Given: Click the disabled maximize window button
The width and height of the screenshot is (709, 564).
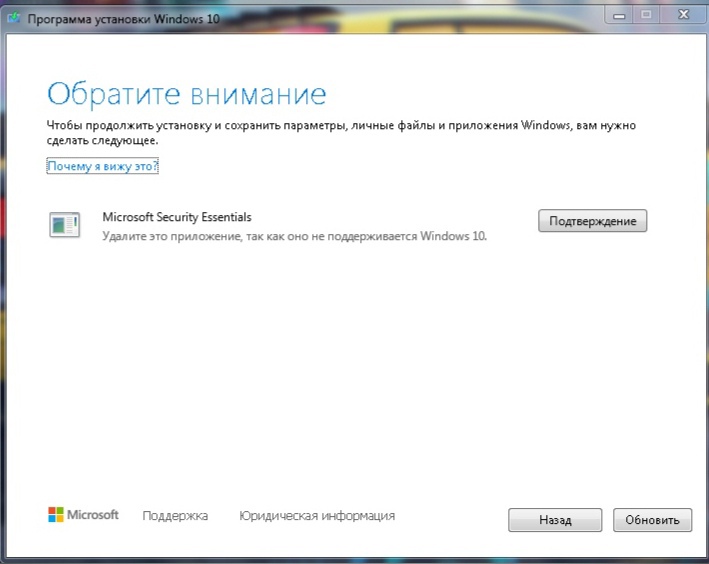Looking at the screenshot, I should (x=646, y=15).
